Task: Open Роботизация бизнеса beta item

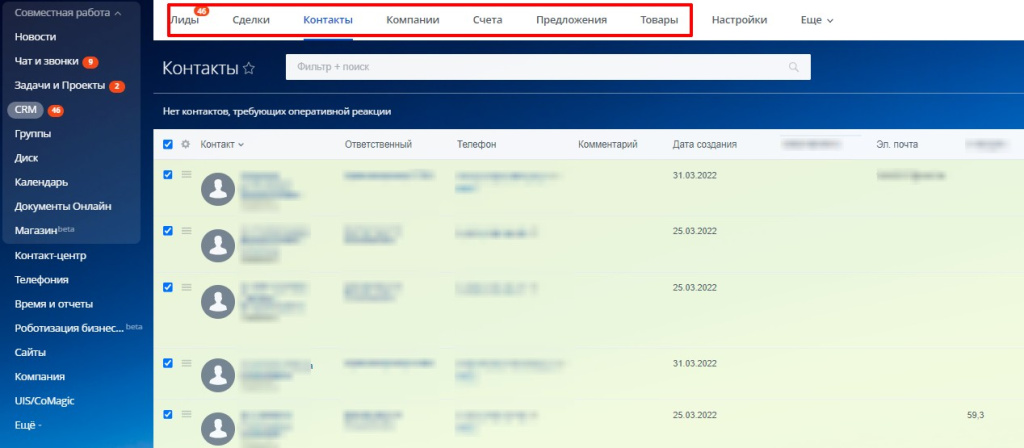Action: 78,328
